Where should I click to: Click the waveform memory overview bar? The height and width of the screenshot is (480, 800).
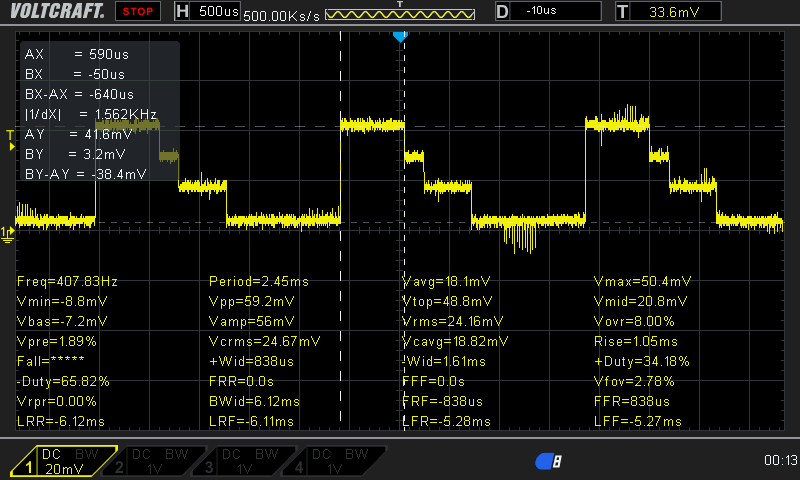[x=400, y=16]
